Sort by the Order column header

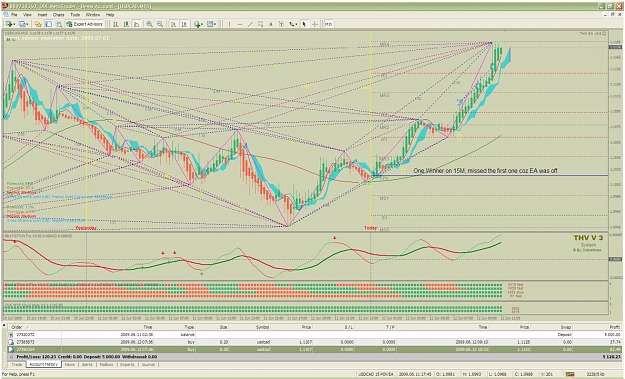(x=34, y=327)
